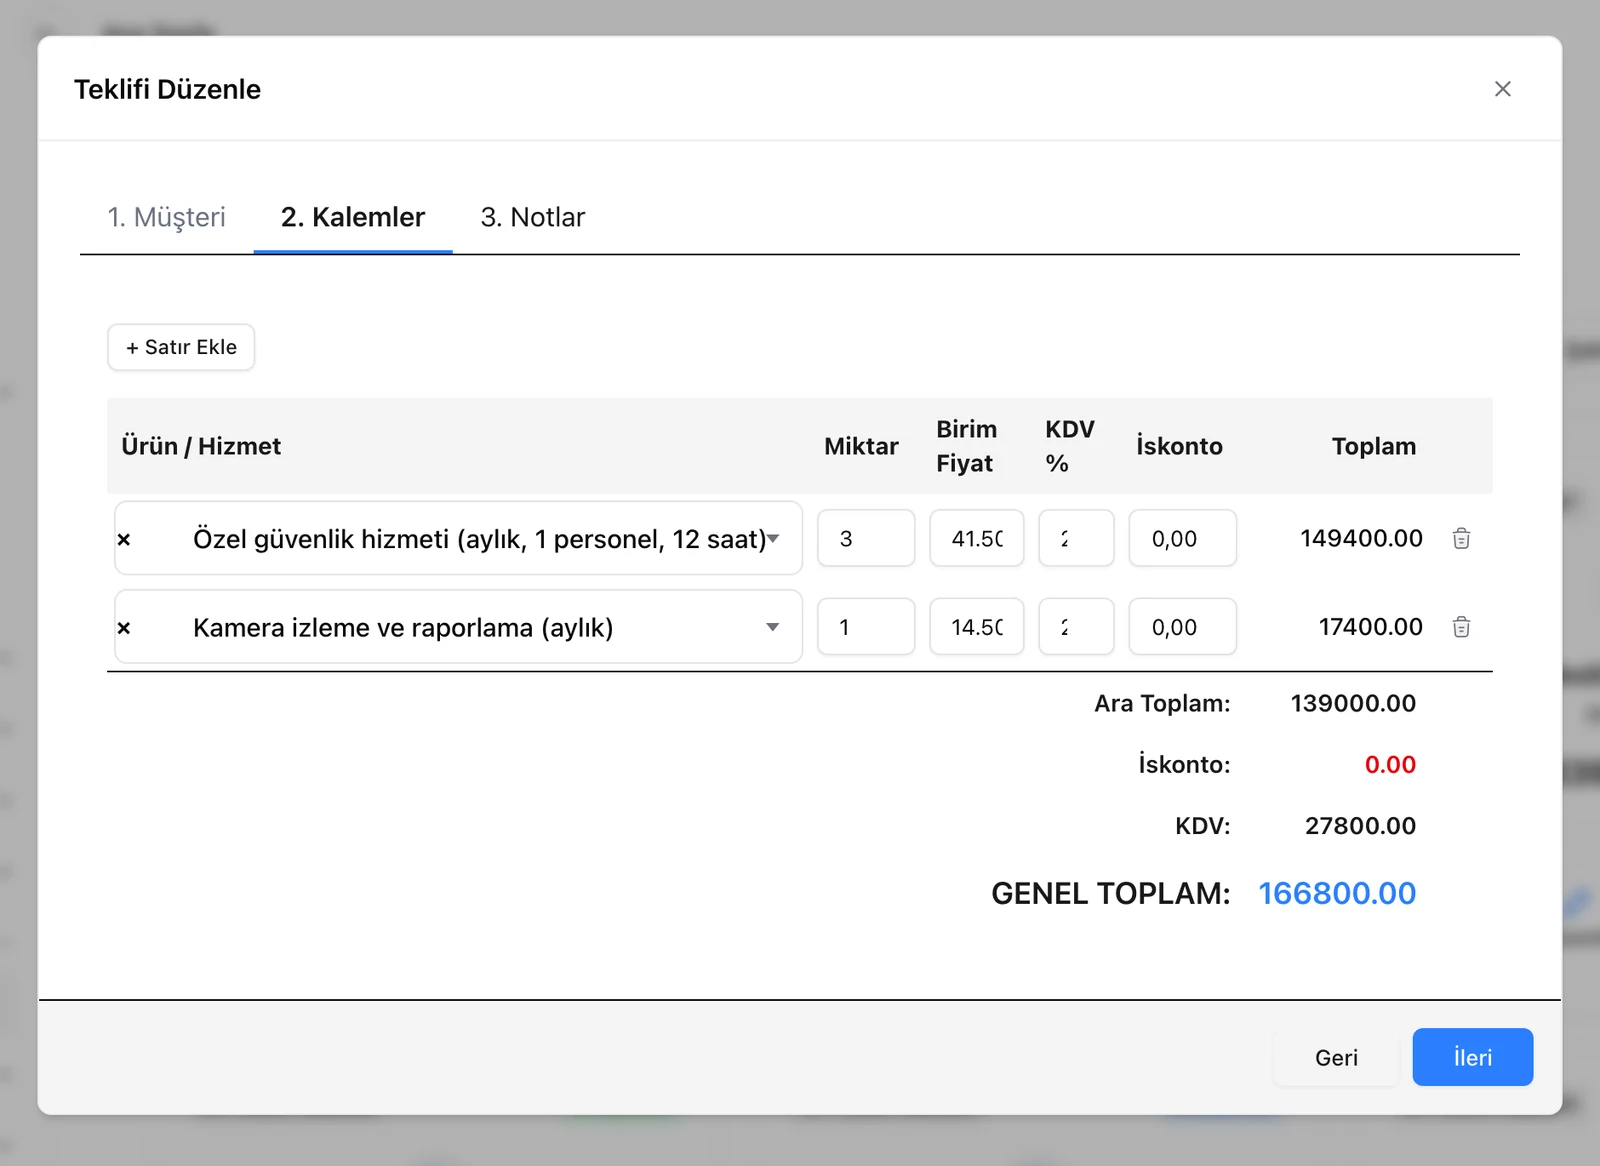Image resolution: width=1600 pixels, height=1166 pixels.
Task: Go back with the Geri button
Action: (x=1336, y=1057)
